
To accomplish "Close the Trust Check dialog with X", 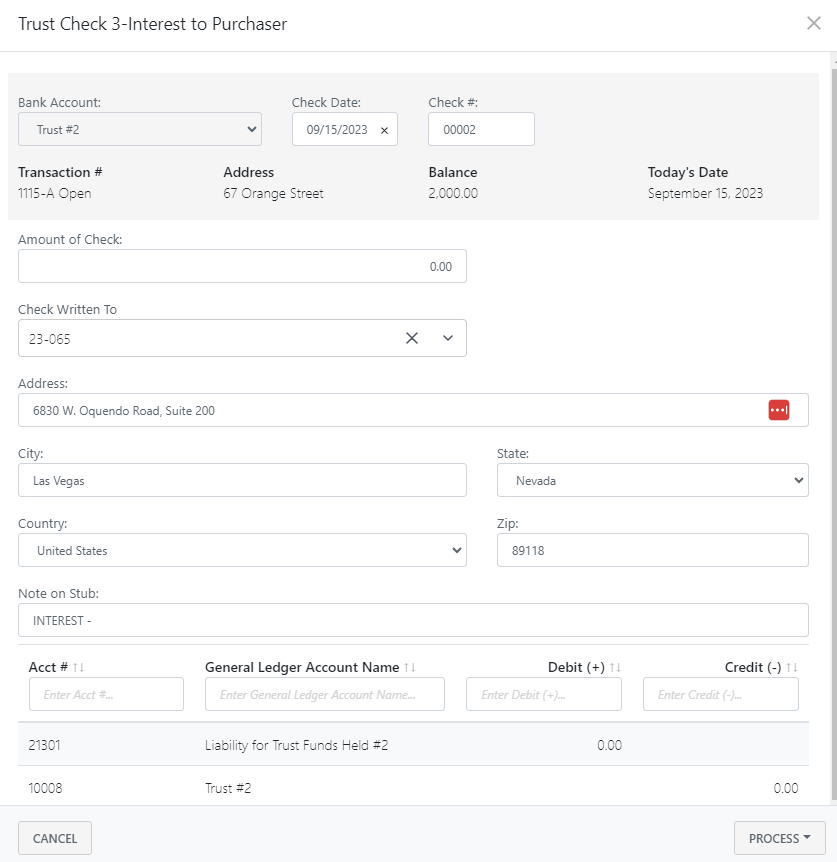I will coord(813,24).
